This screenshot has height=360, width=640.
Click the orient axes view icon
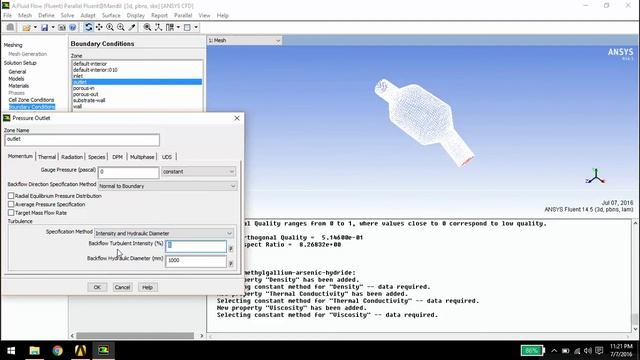158,27
